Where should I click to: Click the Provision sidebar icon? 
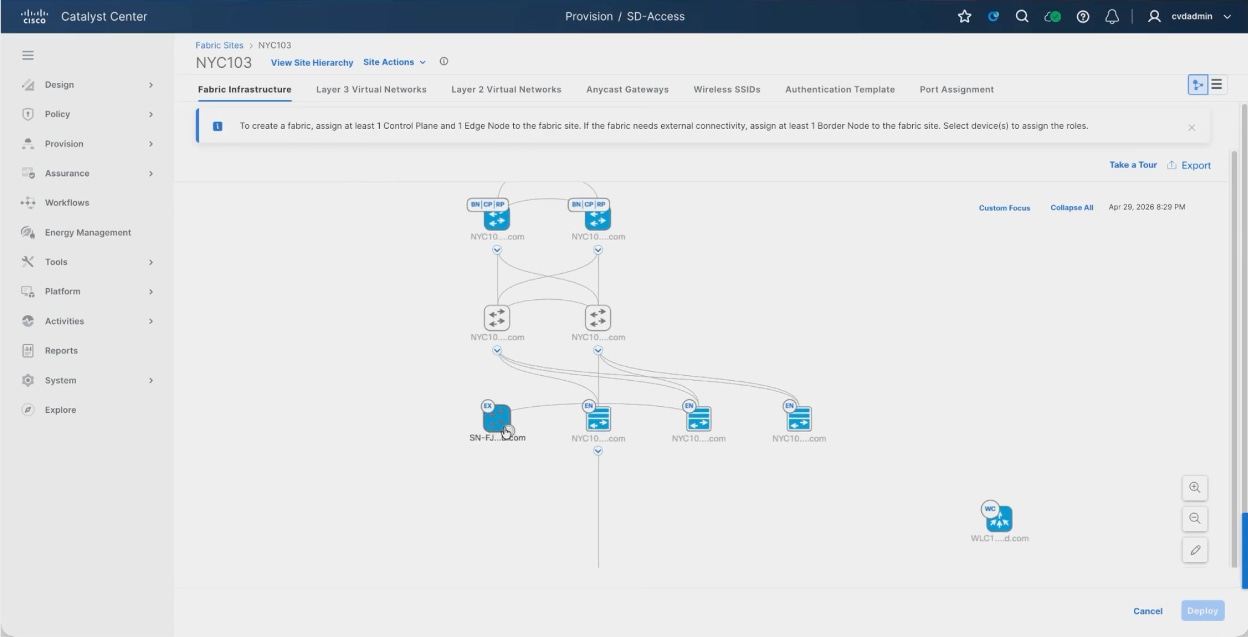[28, 144]
